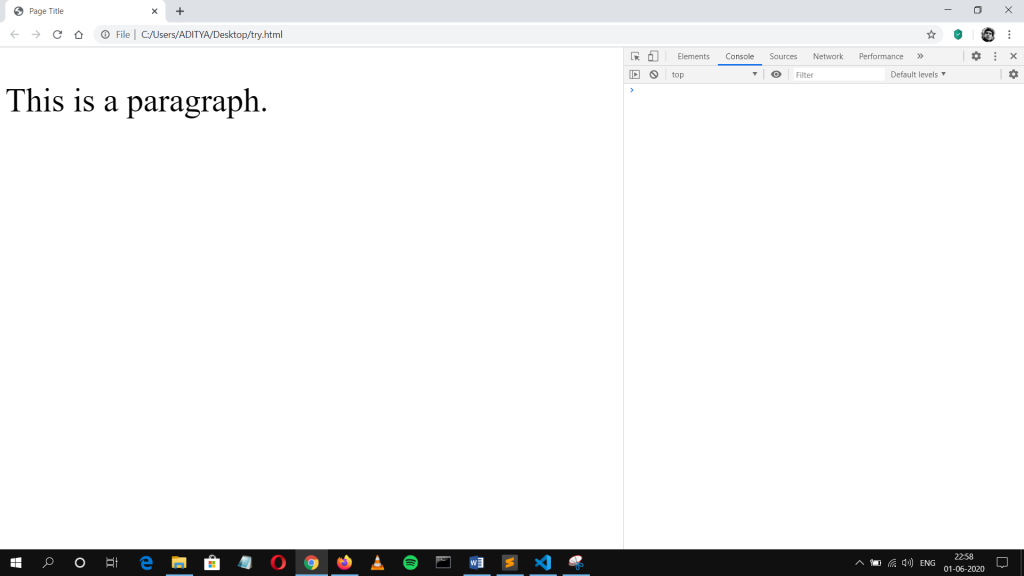Screen dimensions: 1024x576
Task: Open DevTools settings gear in the tab bar
Action: [x=976, y=57]
